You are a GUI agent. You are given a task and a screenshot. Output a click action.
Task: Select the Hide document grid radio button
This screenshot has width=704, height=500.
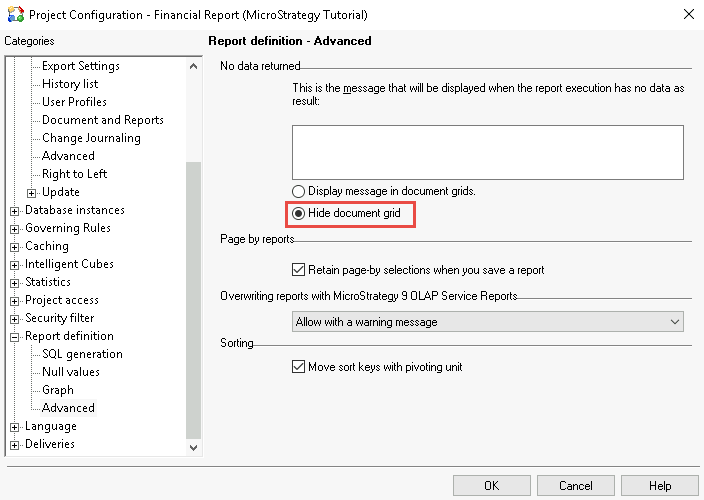click(298, 213)
